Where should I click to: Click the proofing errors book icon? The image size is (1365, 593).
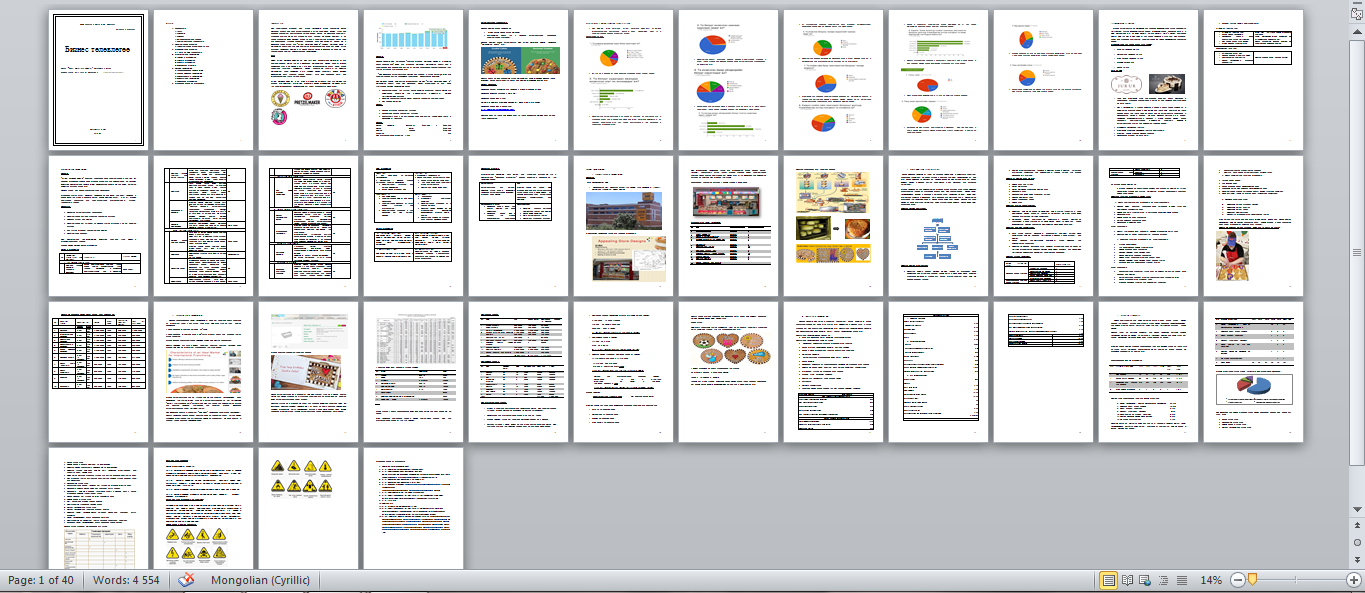(186, 580)
